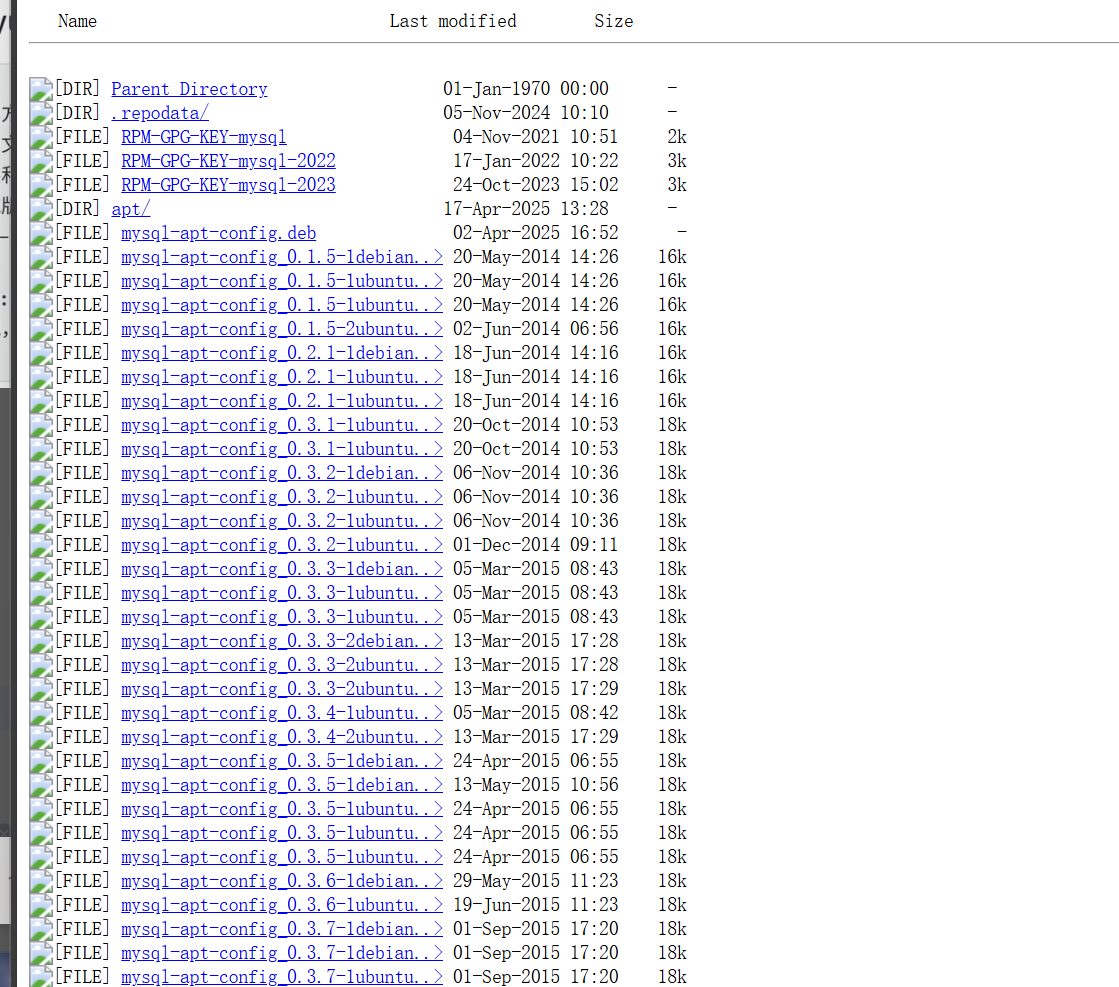Open mysql-apt-config_0.3.6-1ubuntu link
Viewport: 1119px width, 987px height.
282,906
